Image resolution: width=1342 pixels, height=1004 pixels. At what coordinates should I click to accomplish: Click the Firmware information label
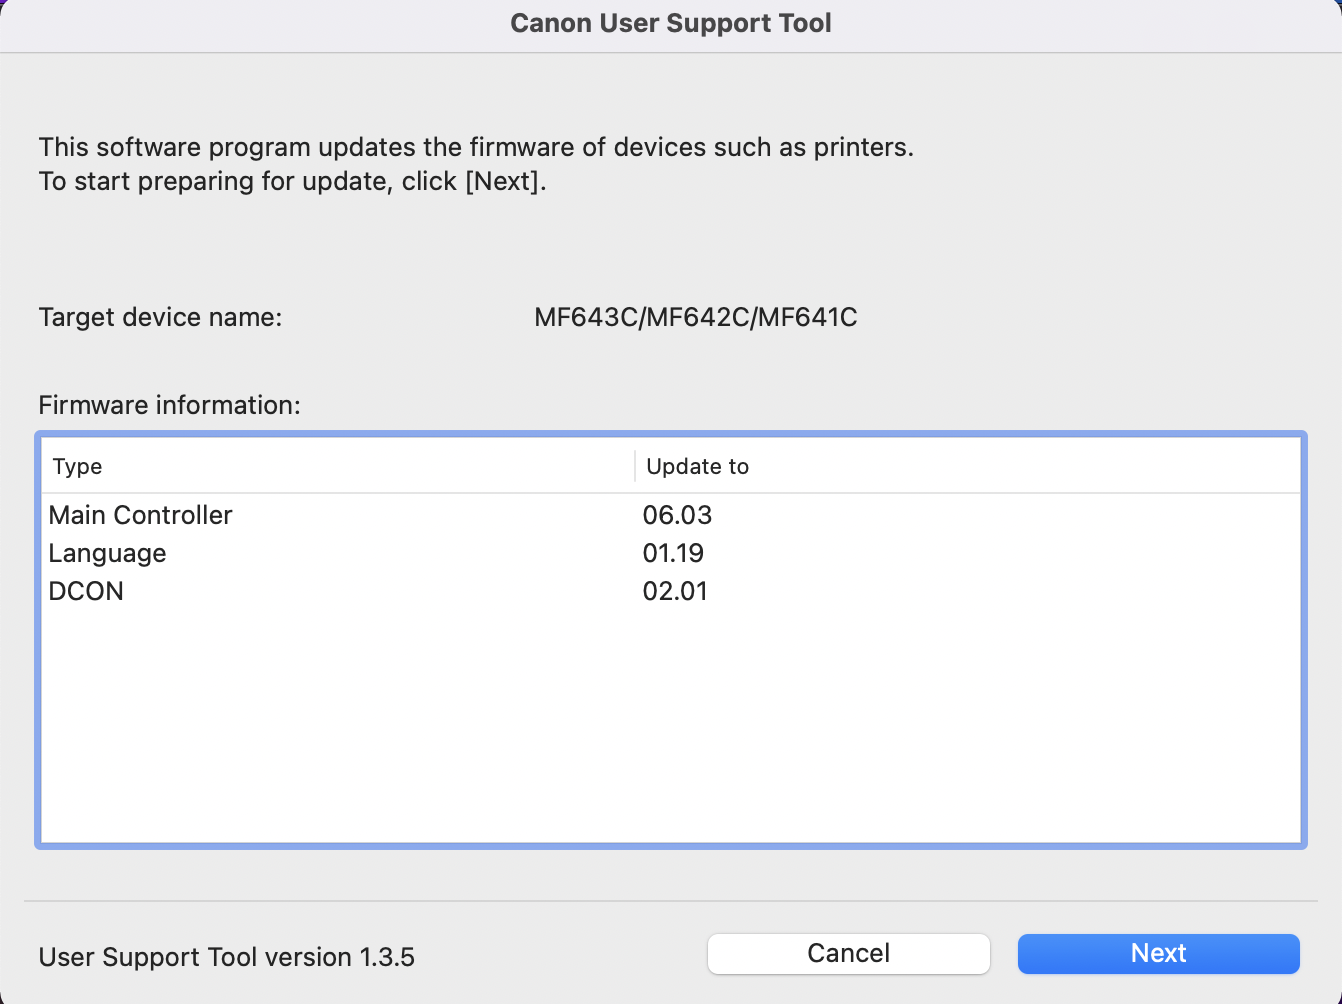[x=169, y=405]
